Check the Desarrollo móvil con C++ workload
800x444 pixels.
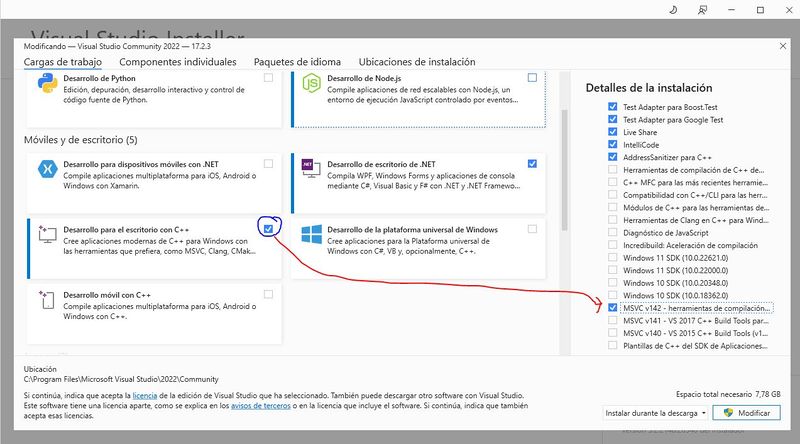coord(268,294)
